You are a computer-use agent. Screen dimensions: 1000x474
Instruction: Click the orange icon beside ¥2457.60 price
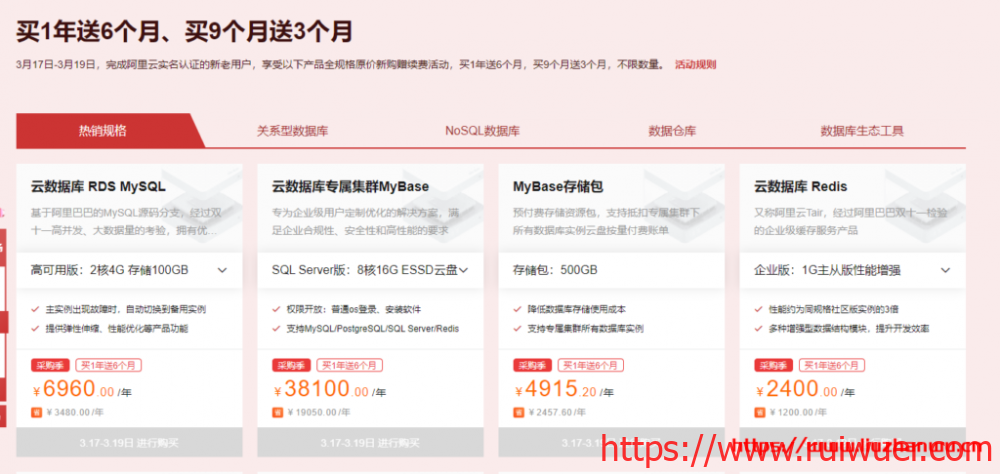coord(518,411)
